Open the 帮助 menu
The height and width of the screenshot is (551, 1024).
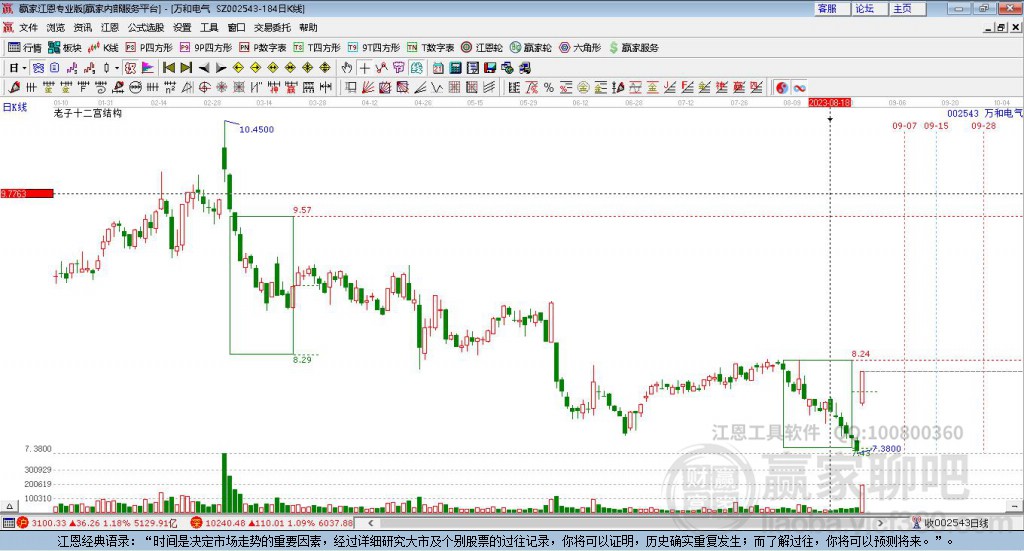point(308,27)
